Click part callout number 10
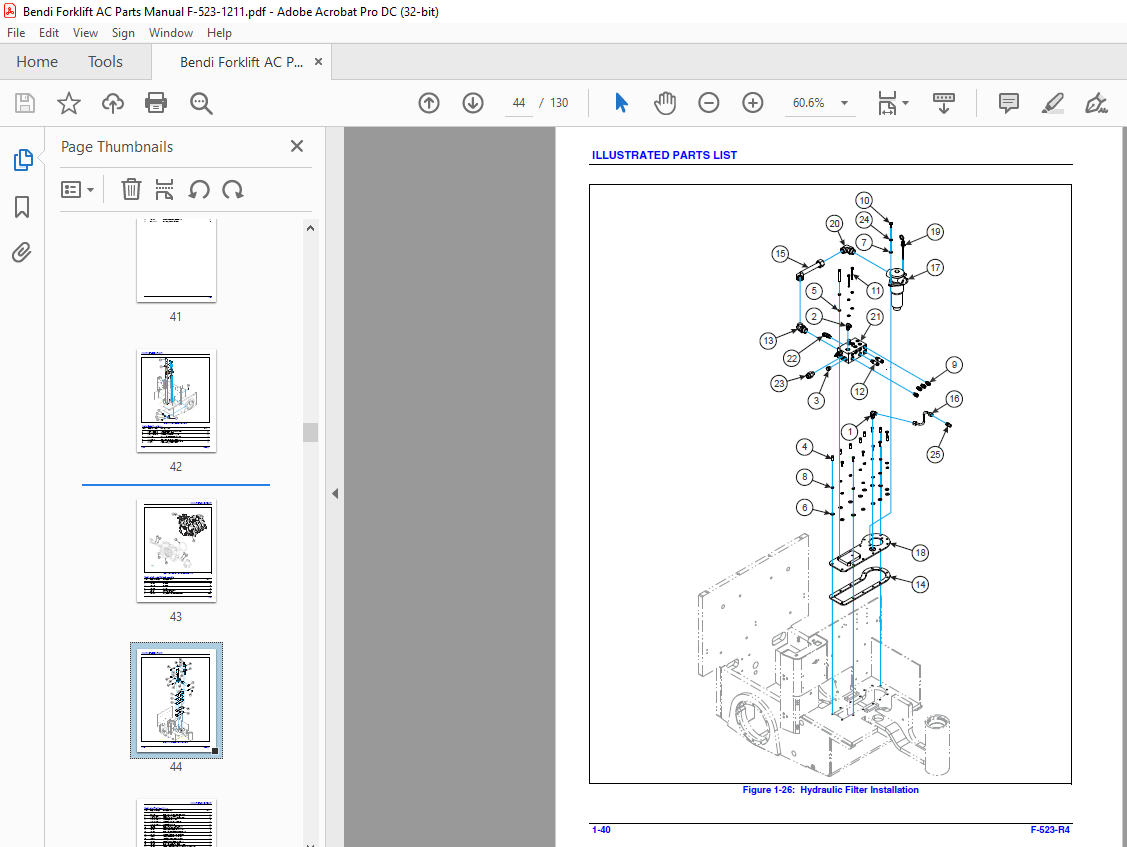 [x=864, y=201]
